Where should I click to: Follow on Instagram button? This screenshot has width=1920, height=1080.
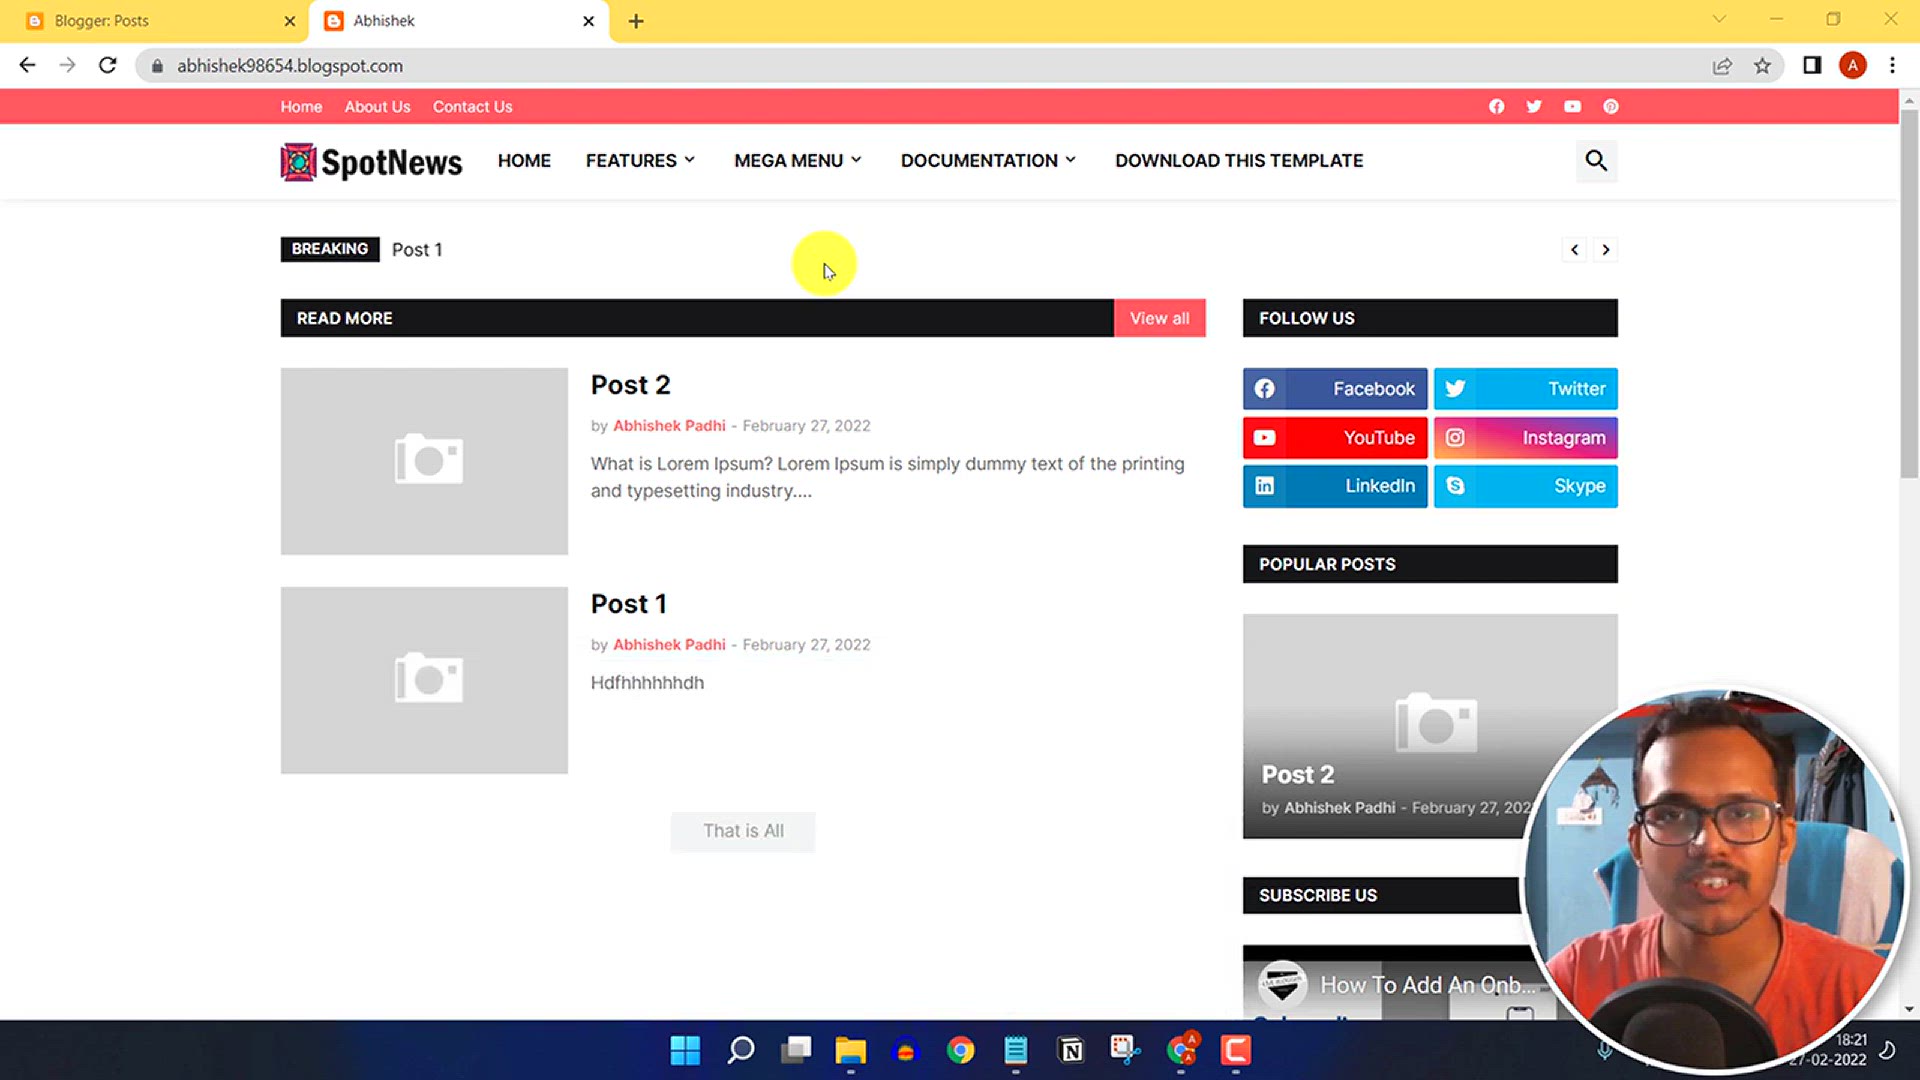point(1526,438)
